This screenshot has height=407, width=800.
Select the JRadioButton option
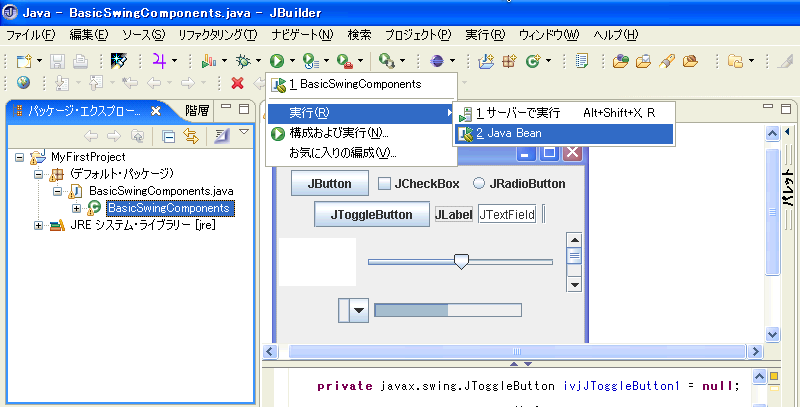pos(479,184)
